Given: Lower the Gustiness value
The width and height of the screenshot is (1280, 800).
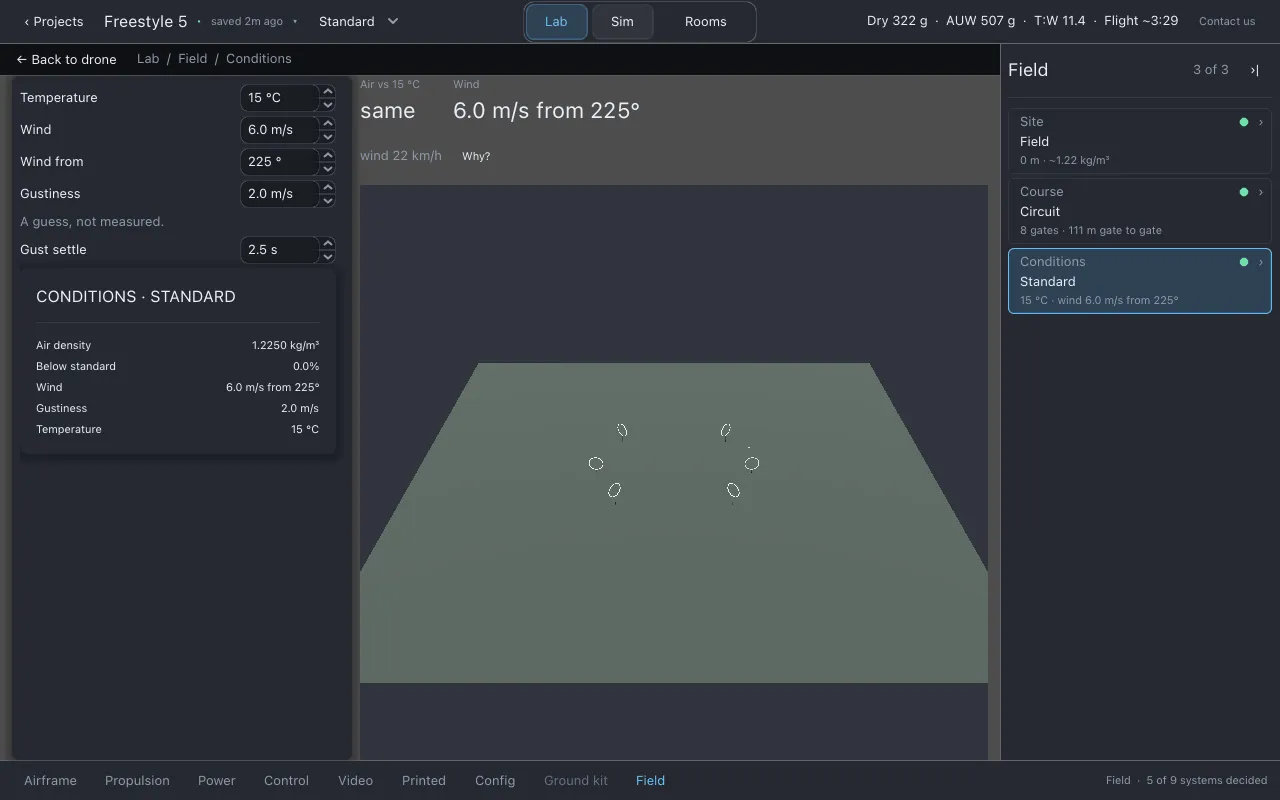Looking at the screenshot, I should (327, 200).
